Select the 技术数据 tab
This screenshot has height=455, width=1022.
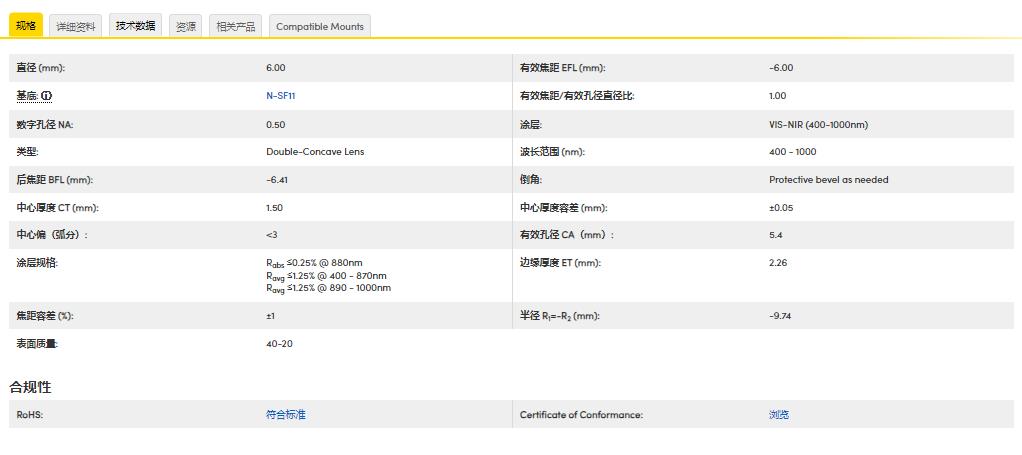[135, 26]
